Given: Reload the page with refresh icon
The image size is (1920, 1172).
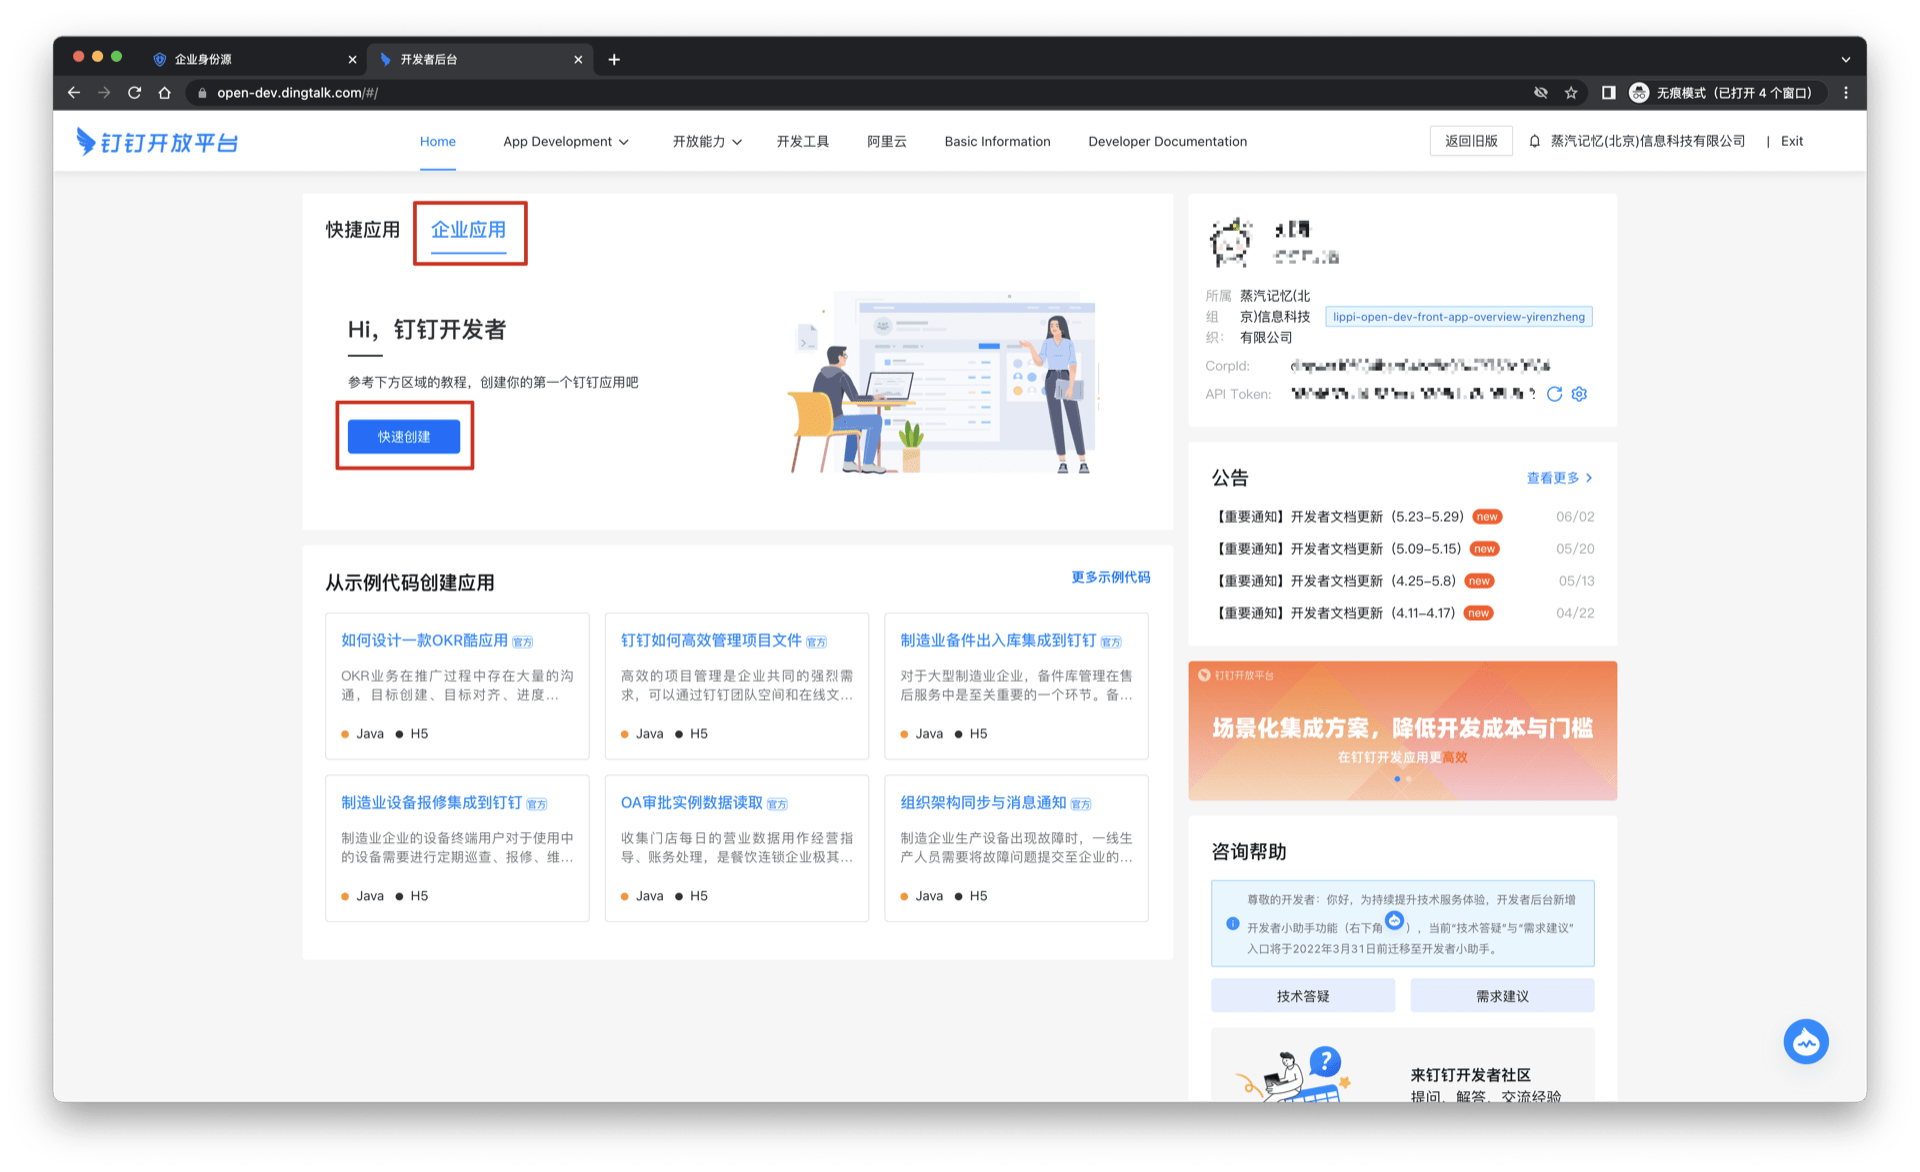Looking at the screenshot, I should point(135,93).
